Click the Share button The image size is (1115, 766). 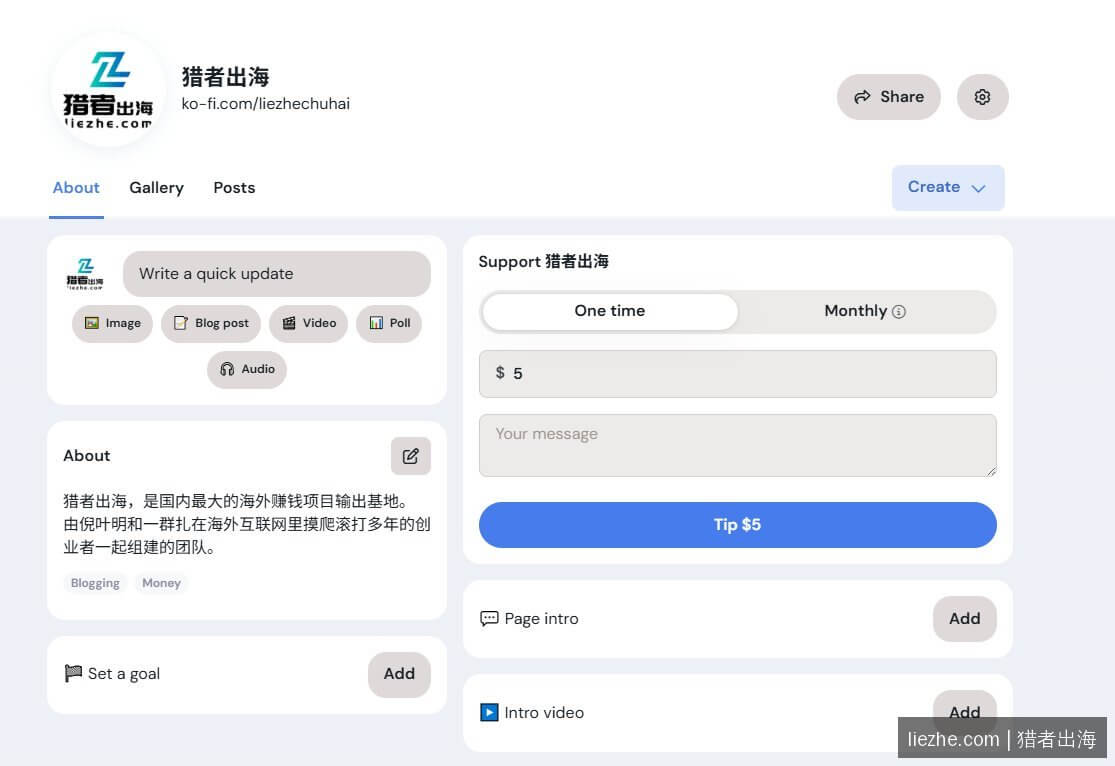[888, 97]
